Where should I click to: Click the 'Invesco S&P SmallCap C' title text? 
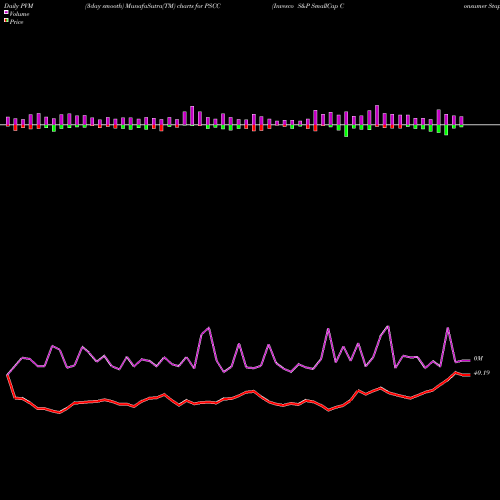pyautogui.click(x=308, y=6)
